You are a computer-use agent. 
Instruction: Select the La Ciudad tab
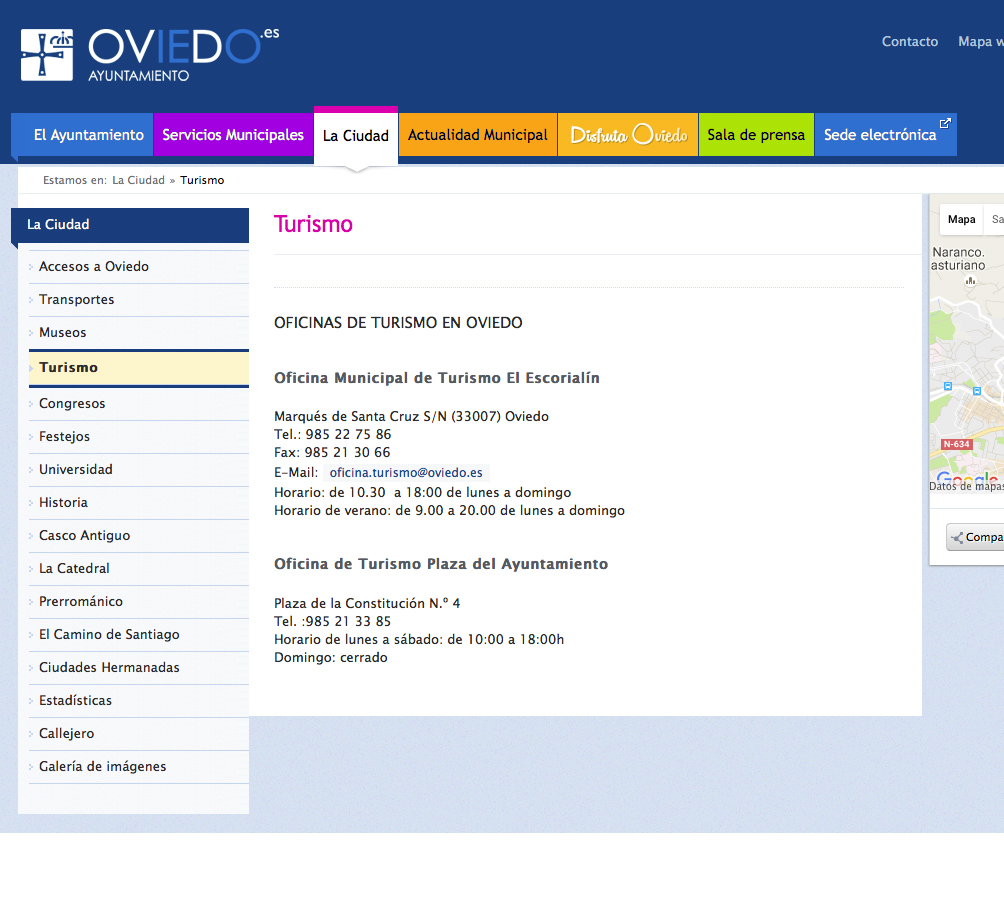coord(356,136)
